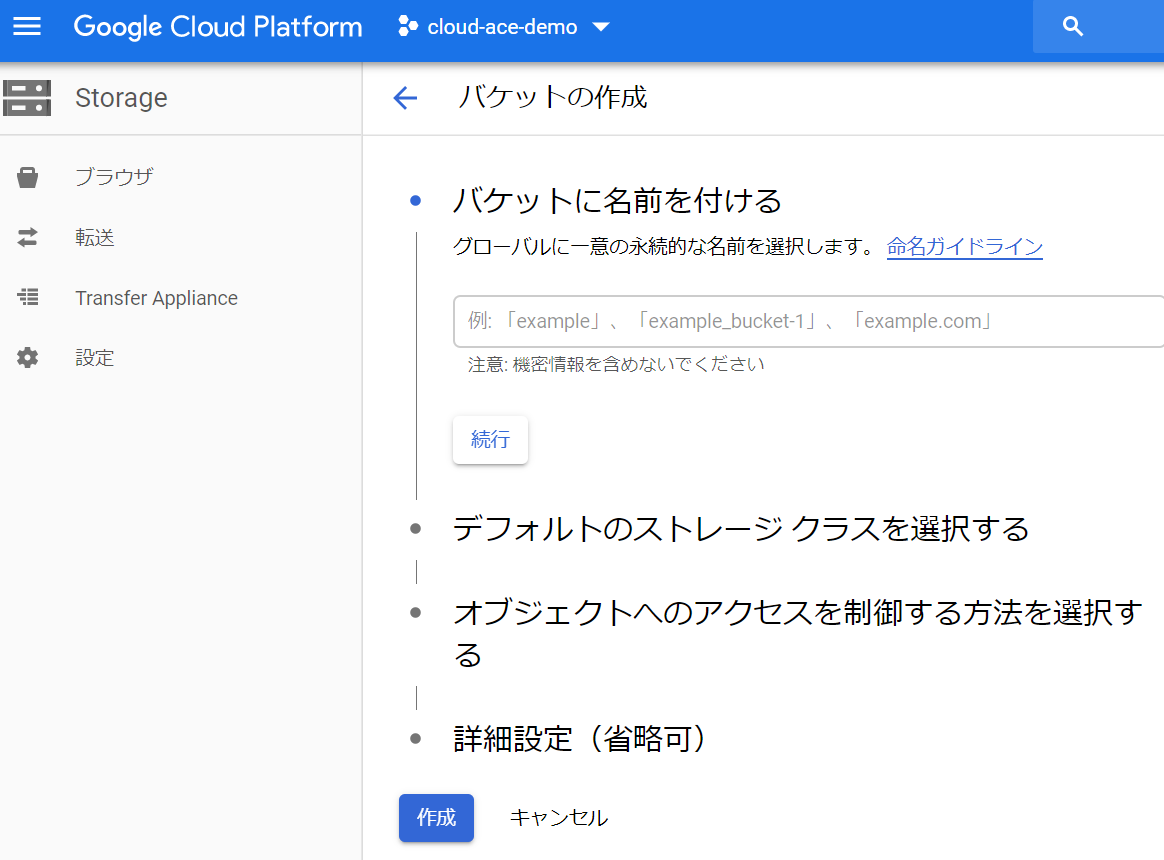This screenshot has width=1164, height=860.
Task: Click the transfer arrows icon beside 転送
Action: click(x=27, y=238)
